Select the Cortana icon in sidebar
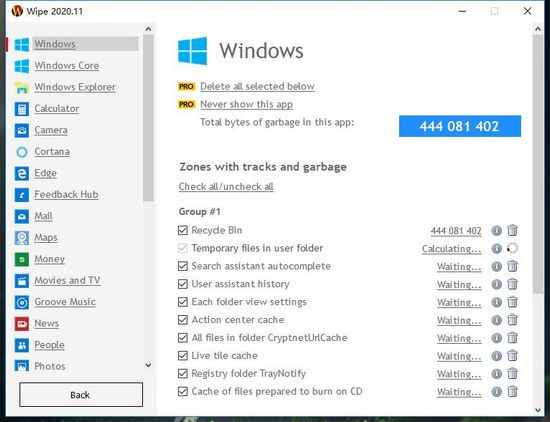Image resolution: width=550 pixels, height=422 pixels. (22, 152)
